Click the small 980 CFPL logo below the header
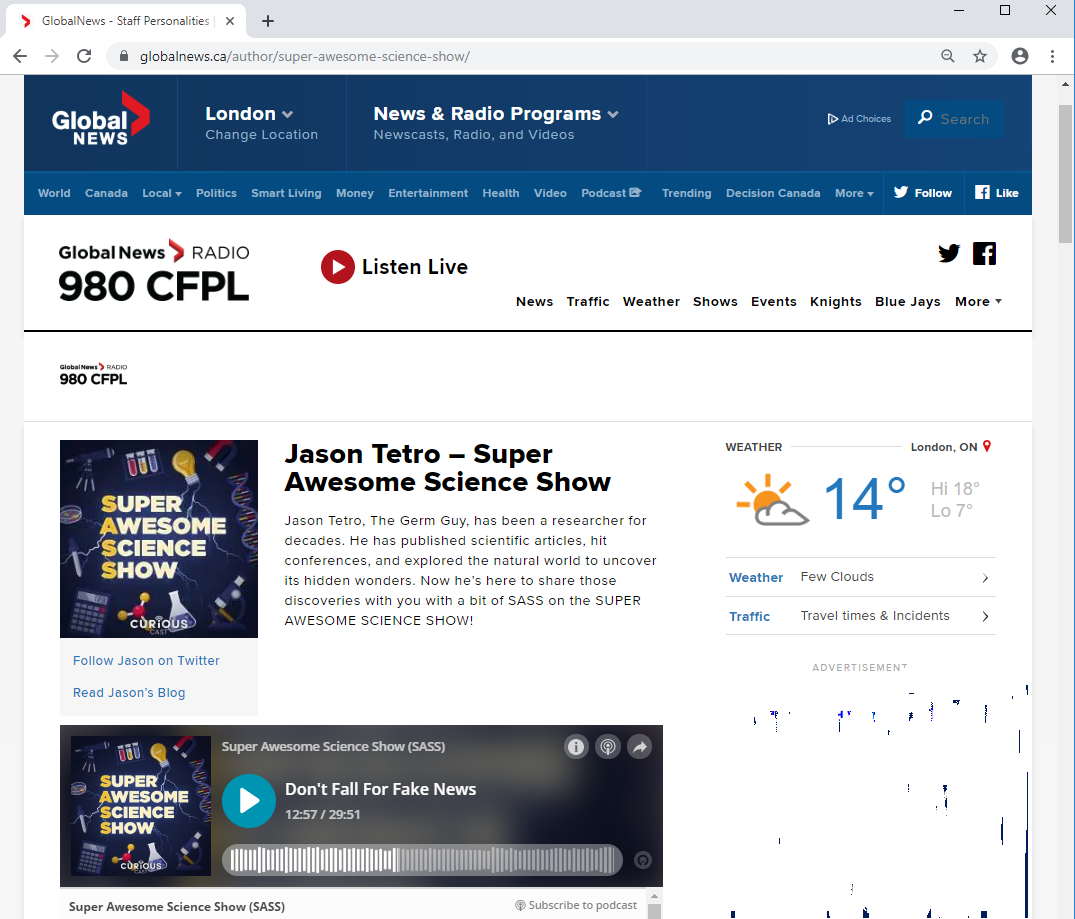The height and width of the screenshot is (919, 1075). pos(93,374)
